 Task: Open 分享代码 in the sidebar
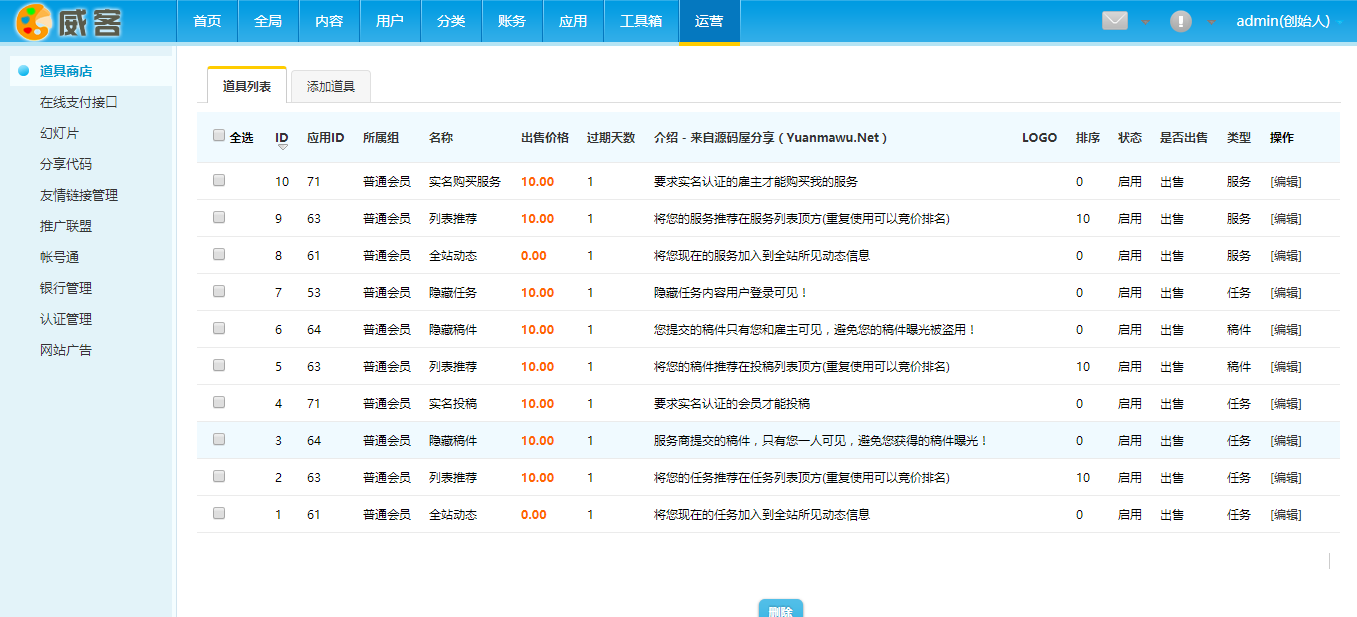[x=66, y=164]
